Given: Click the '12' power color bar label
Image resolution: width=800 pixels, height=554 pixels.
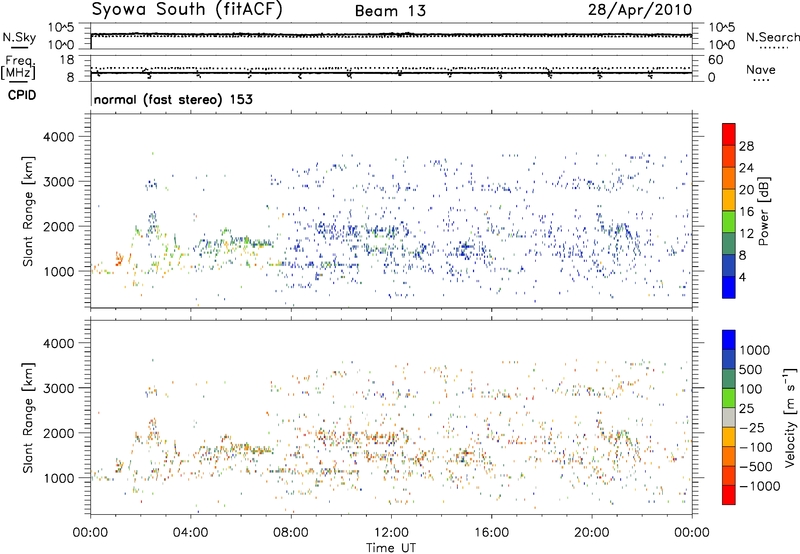Looking at the screenshot, I should click(746, 234).
